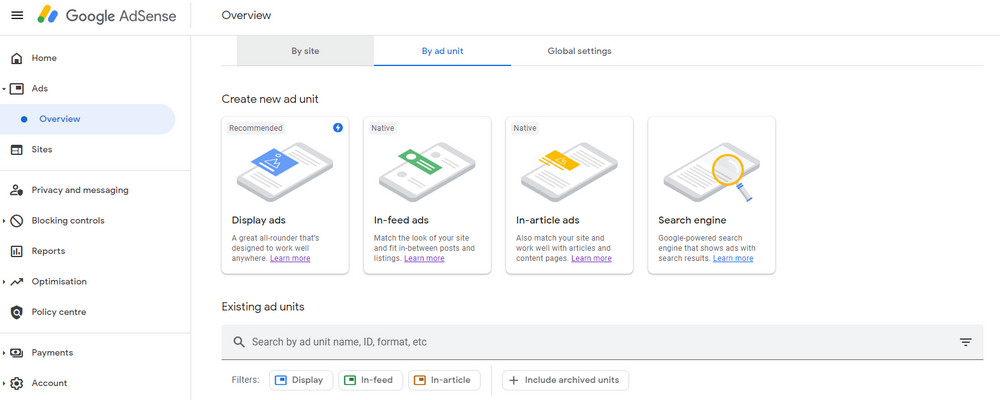Toggle the In-article filter chip
The width and height of the screenshot is (1000, 400).
click(x=444, y=380)
